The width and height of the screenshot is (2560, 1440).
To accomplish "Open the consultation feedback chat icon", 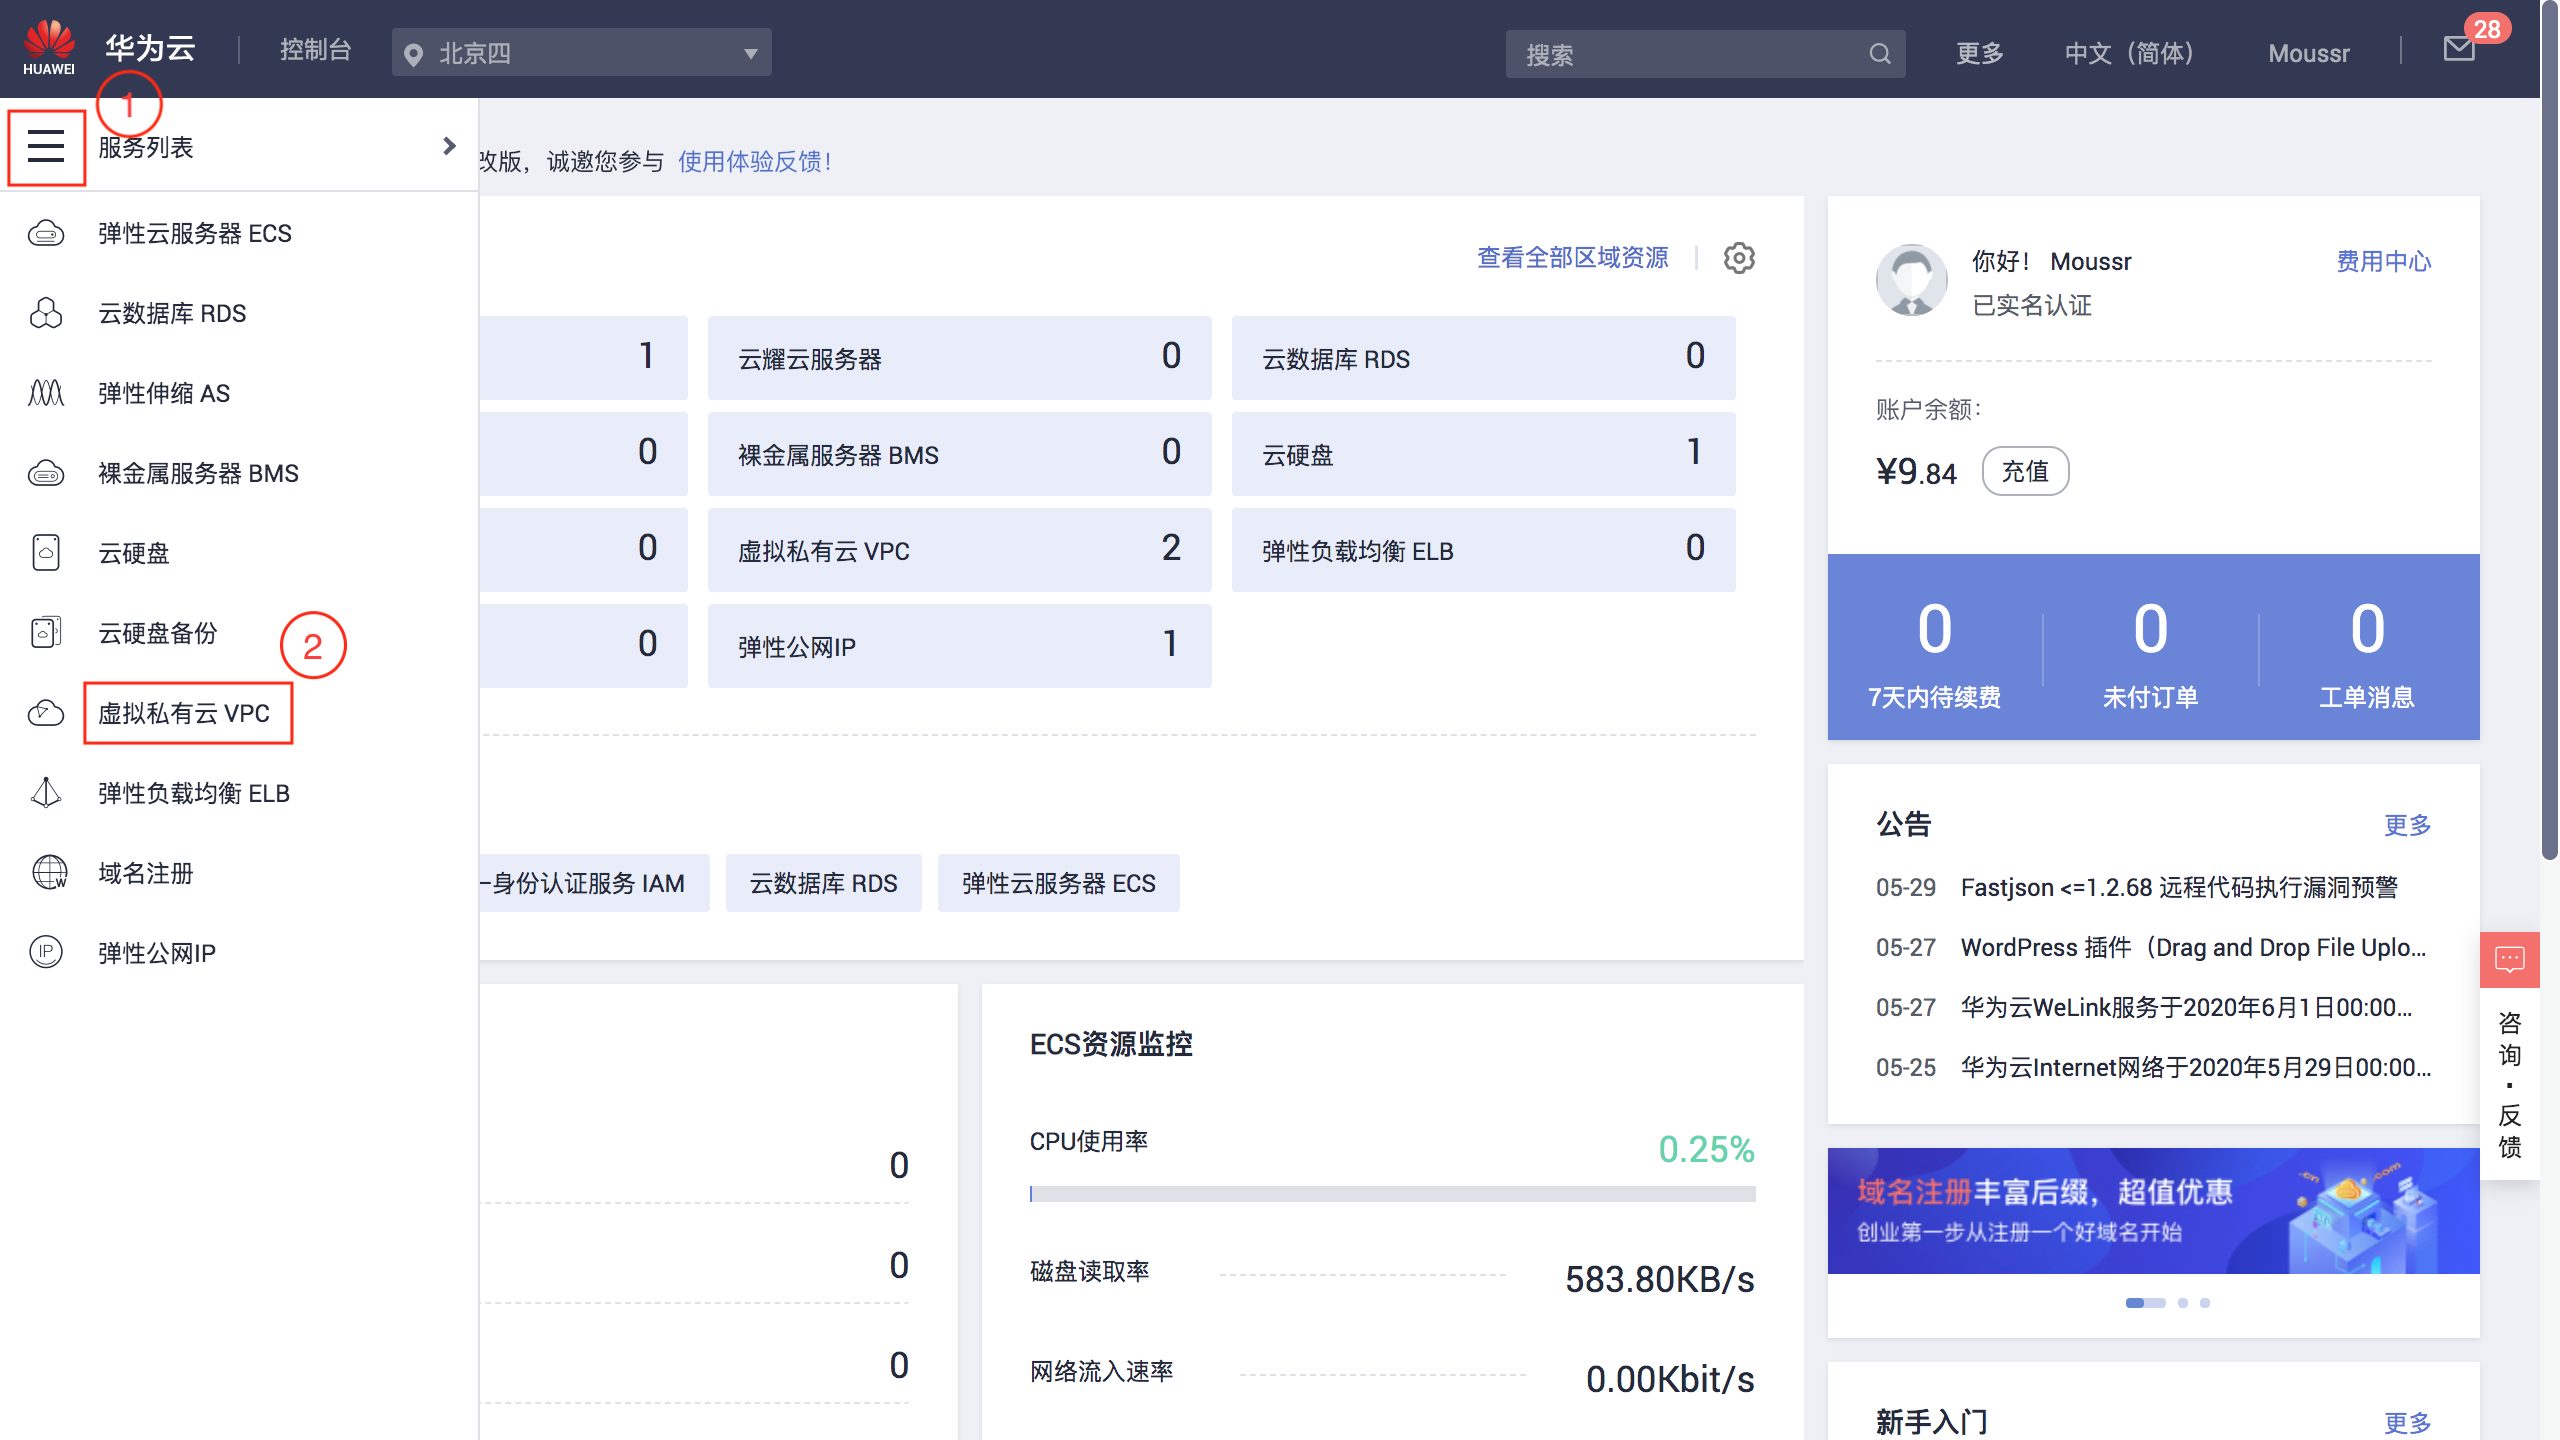I will click(2509, 960).
